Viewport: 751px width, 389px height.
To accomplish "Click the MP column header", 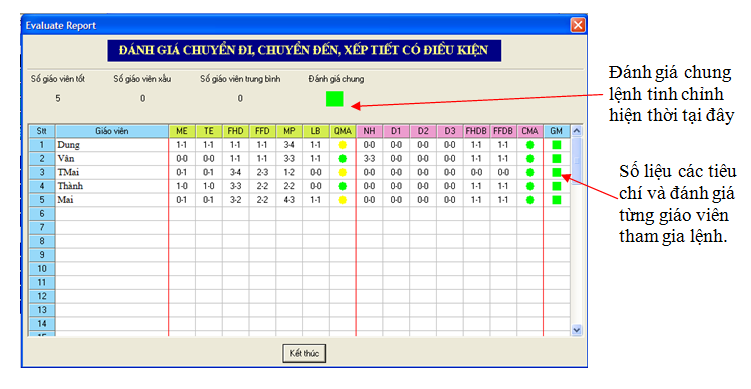I will [x=289, y=131].
